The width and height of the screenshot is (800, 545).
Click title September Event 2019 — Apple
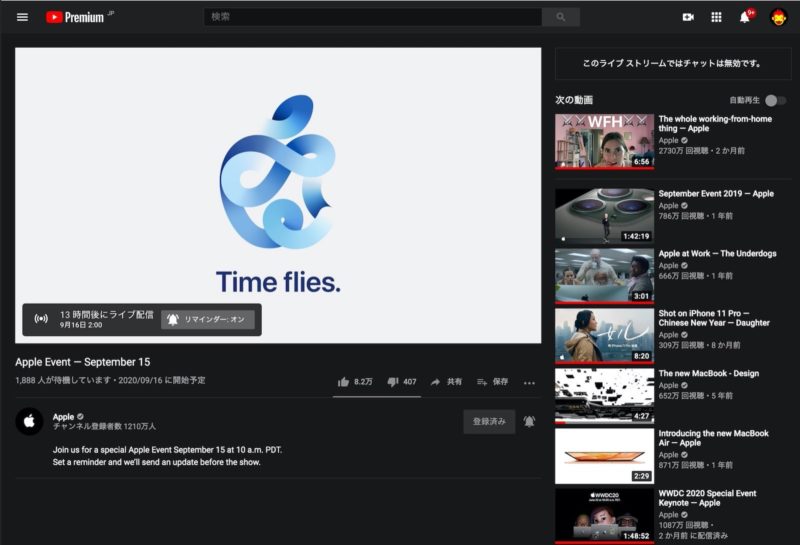click(x=716, y=193)
